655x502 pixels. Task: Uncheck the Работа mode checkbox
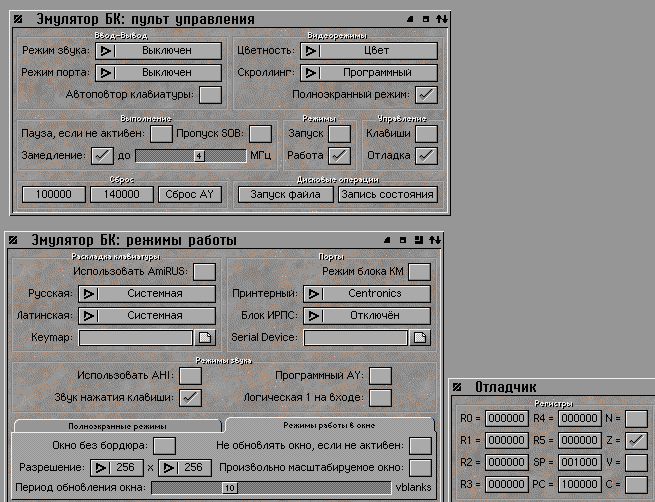click(x=339, y=156)
